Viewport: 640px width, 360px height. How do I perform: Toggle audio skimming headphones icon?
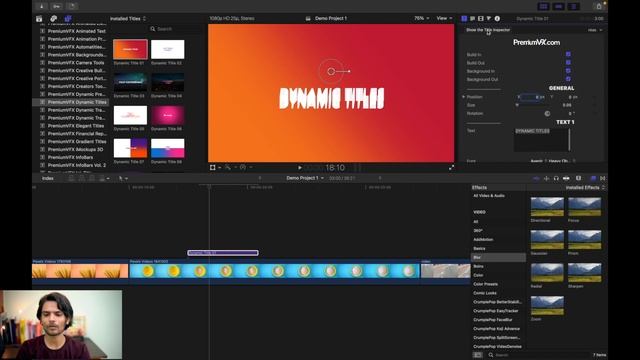point(556,178)
